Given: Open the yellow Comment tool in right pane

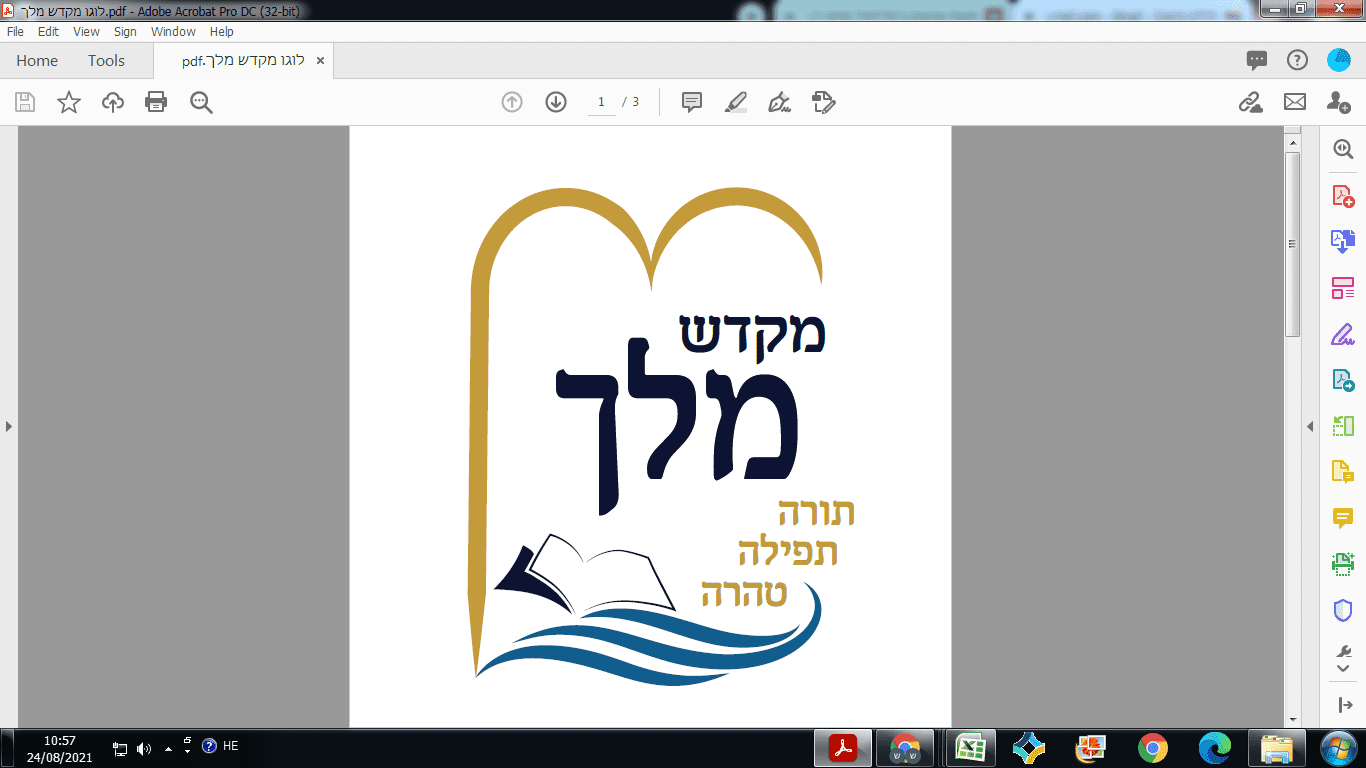Looking at the screenshot, I should click(1343, 518).
